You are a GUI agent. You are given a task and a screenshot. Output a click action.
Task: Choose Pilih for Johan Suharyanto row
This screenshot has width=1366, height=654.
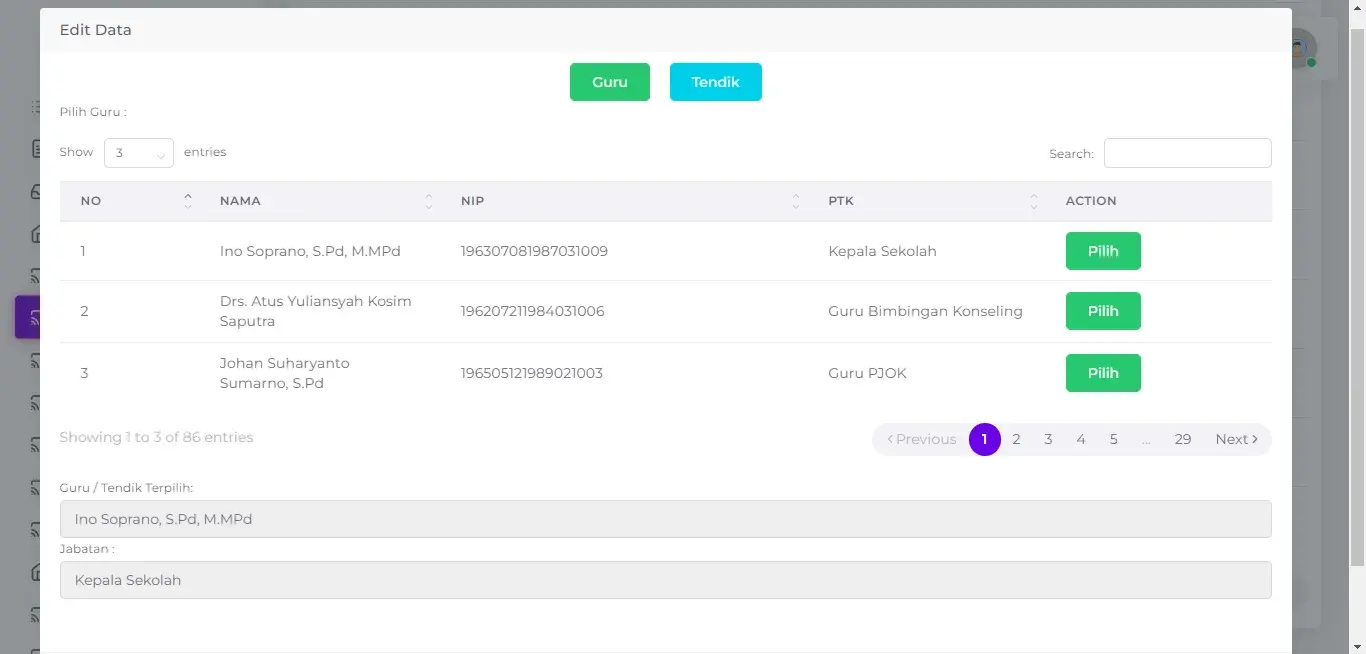pos(1103,373)
